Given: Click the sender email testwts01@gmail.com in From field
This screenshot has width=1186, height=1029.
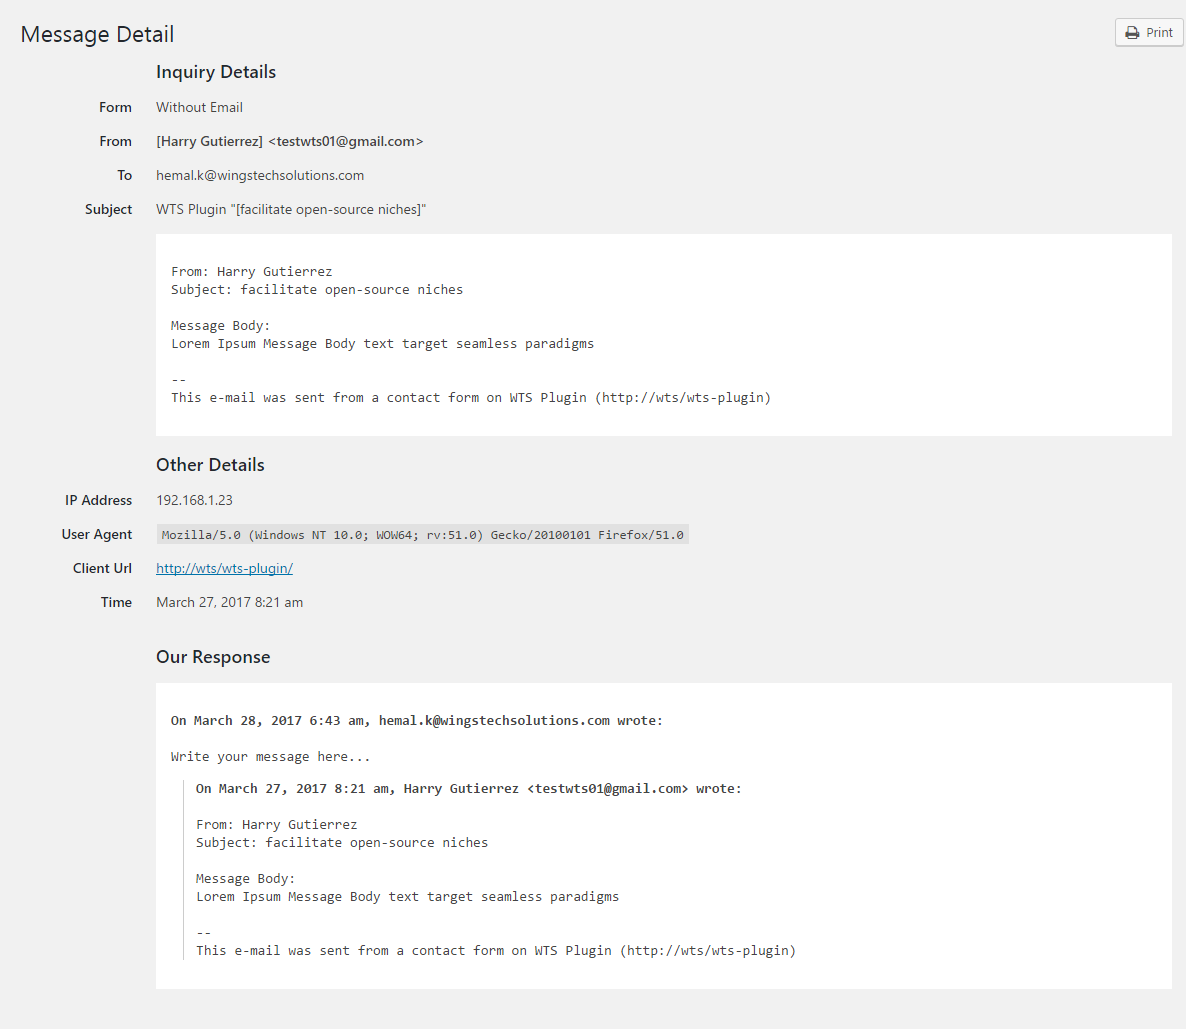Looking at the screenshot, I should click(345, 141).
